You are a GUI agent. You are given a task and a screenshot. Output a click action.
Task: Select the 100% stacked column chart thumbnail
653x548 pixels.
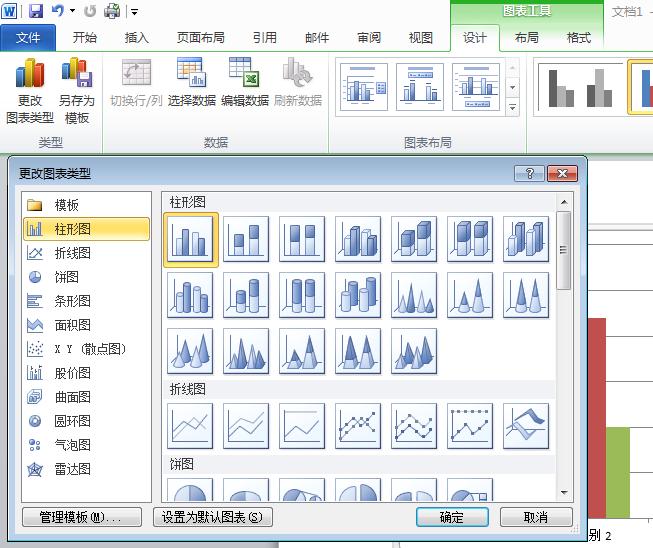coord(302,239)
